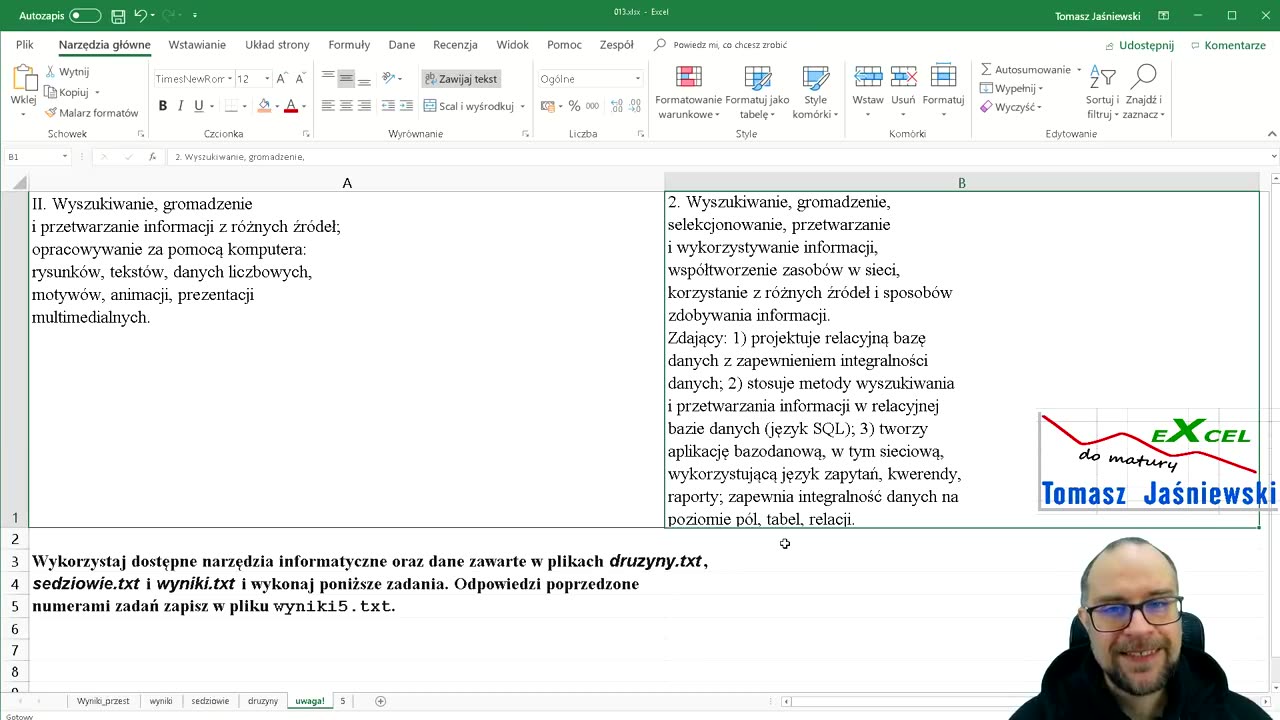Undo the last action

[140, 16]
